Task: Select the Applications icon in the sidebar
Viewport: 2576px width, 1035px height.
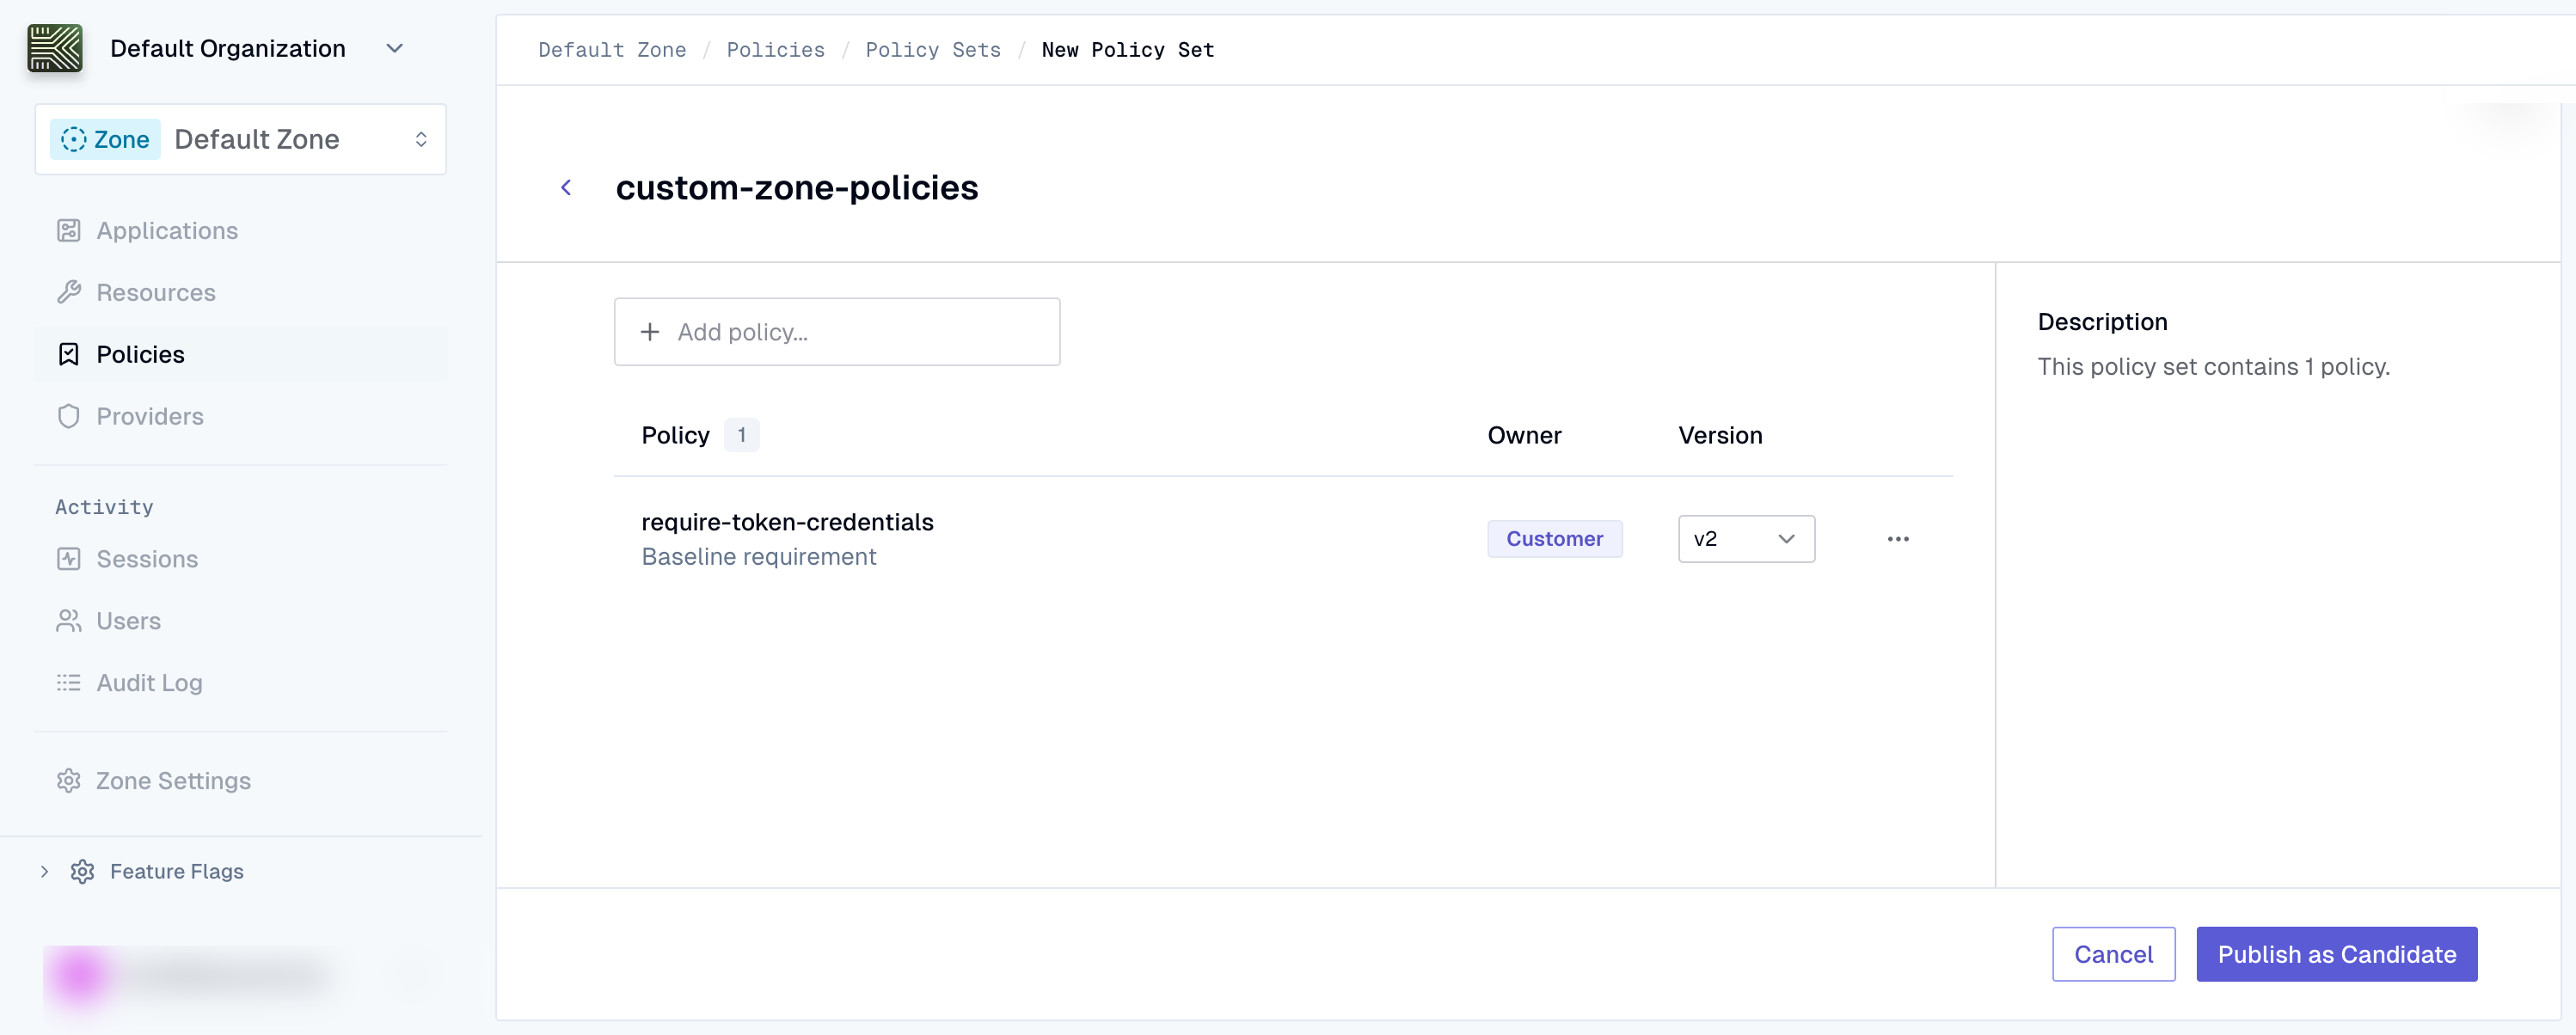Action: [x=68, y=230]
